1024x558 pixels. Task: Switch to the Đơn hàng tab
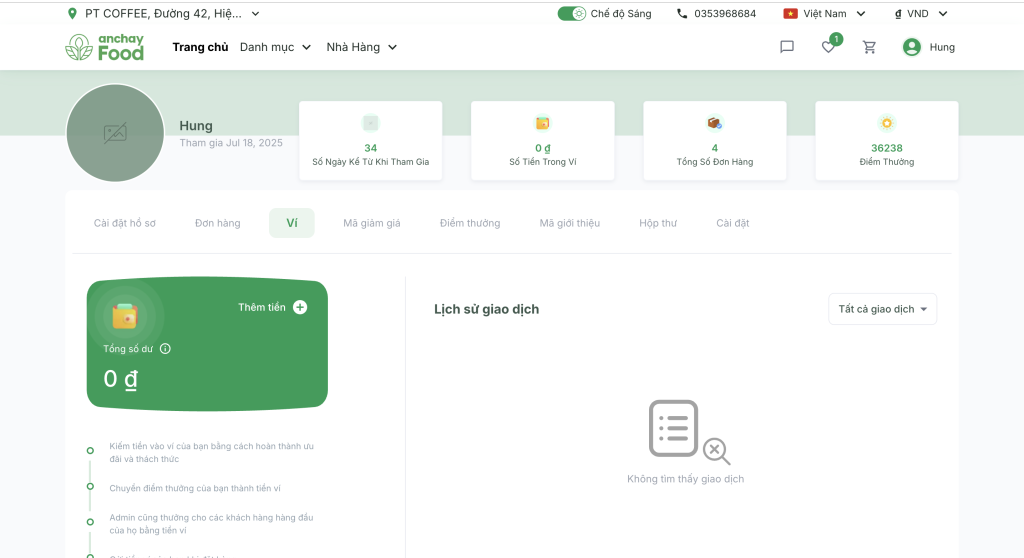(x=217, y=223)
